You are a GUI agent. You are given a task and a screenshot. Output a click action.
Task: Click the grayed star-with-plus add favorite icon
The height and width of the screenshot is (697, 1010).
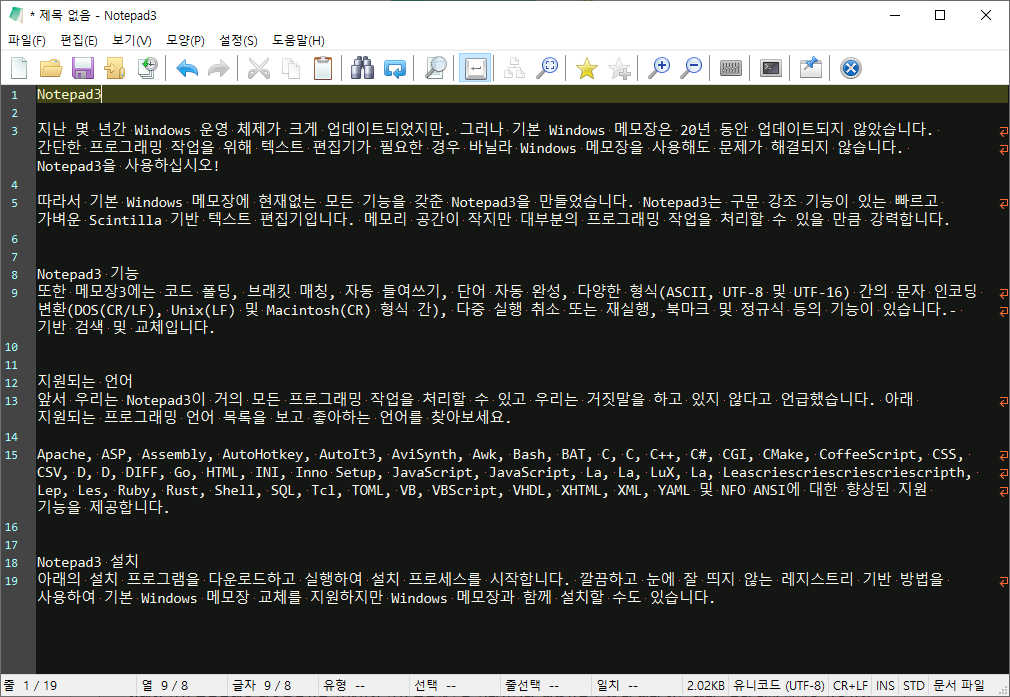click(x=619, y=68)
